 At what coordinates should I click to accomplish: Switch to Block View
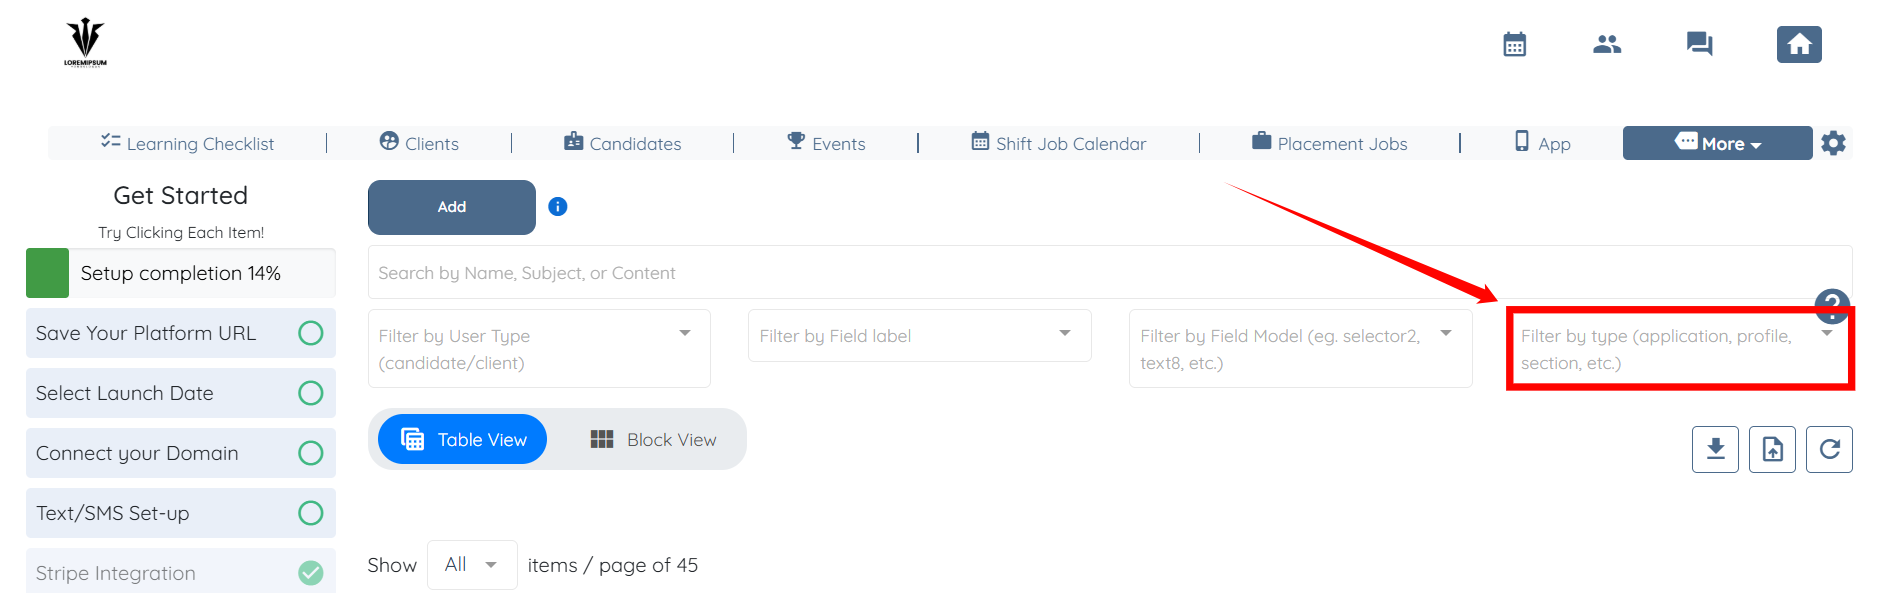(x=654, y=440)
